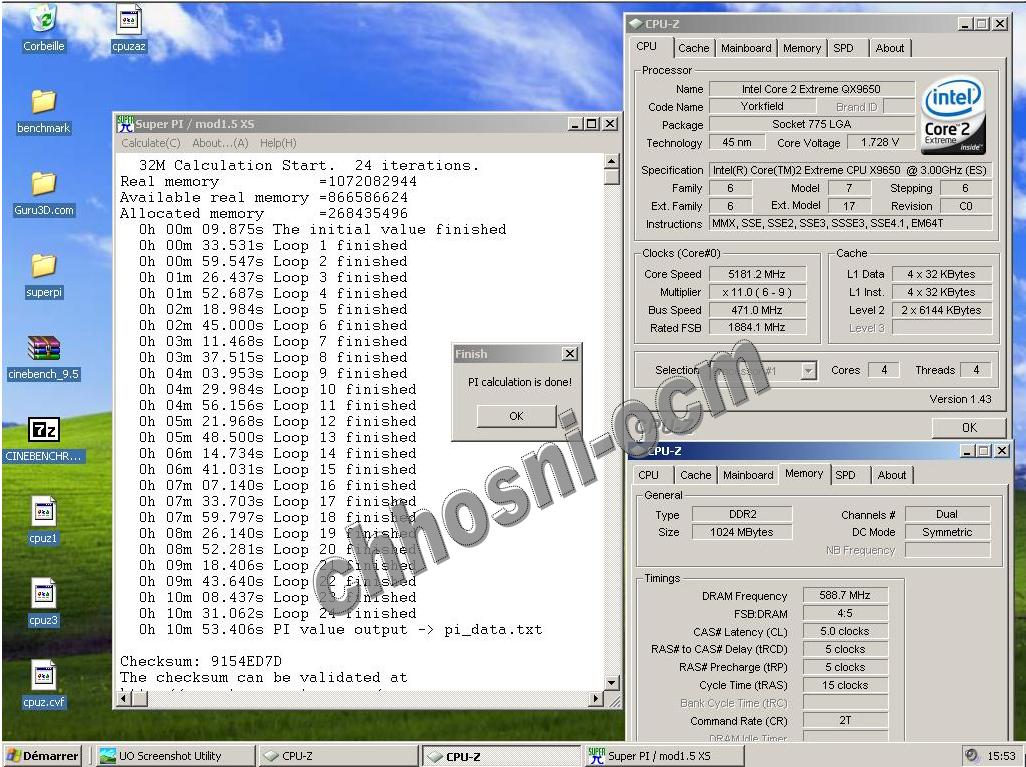The image size is (1026, 767).
Task: Click the Bus Speed value 471.0 MHz
Action: click(x=756, y=310)
